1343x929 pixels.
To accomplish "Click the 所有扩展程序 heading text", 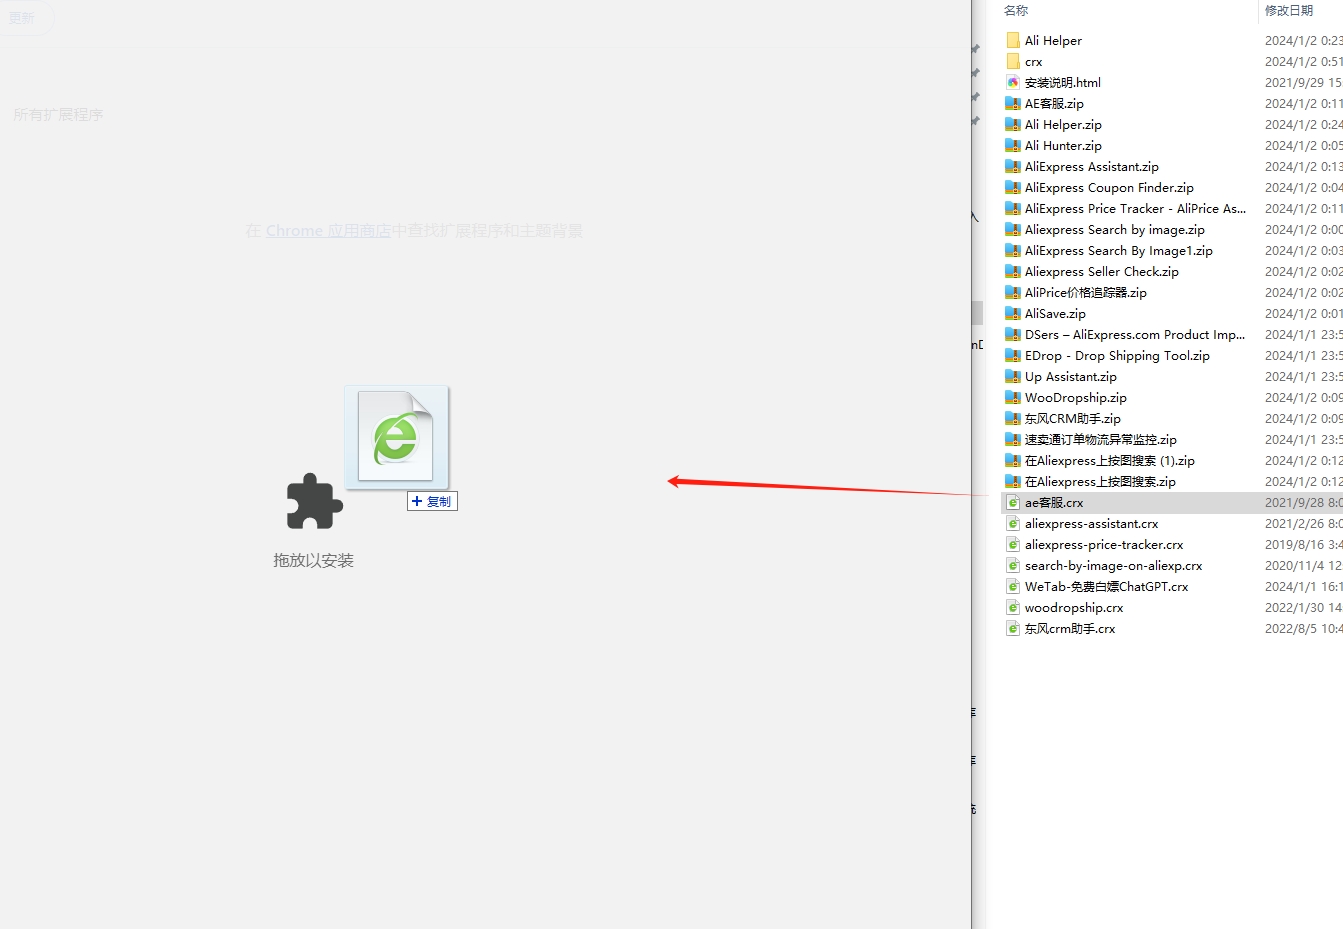I will pyautogui.click(x=58, y=115).
